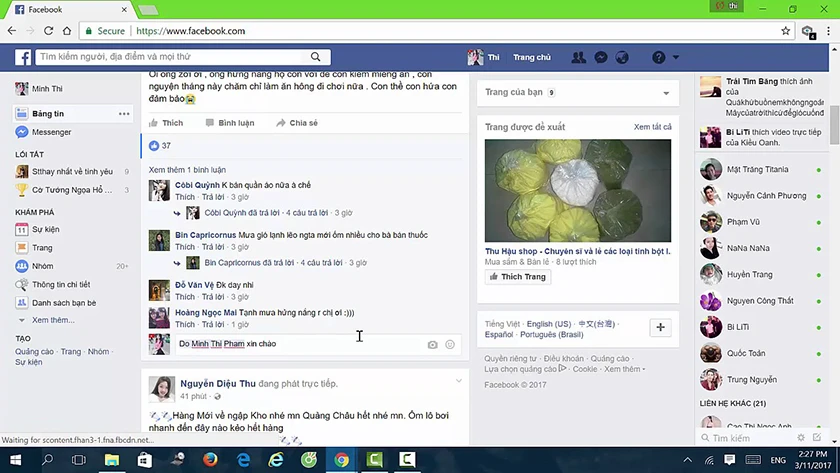Viewport: 840px width, 473px height.
Task: Click the Facebook logo icon in header
Action: pos(22,57)
